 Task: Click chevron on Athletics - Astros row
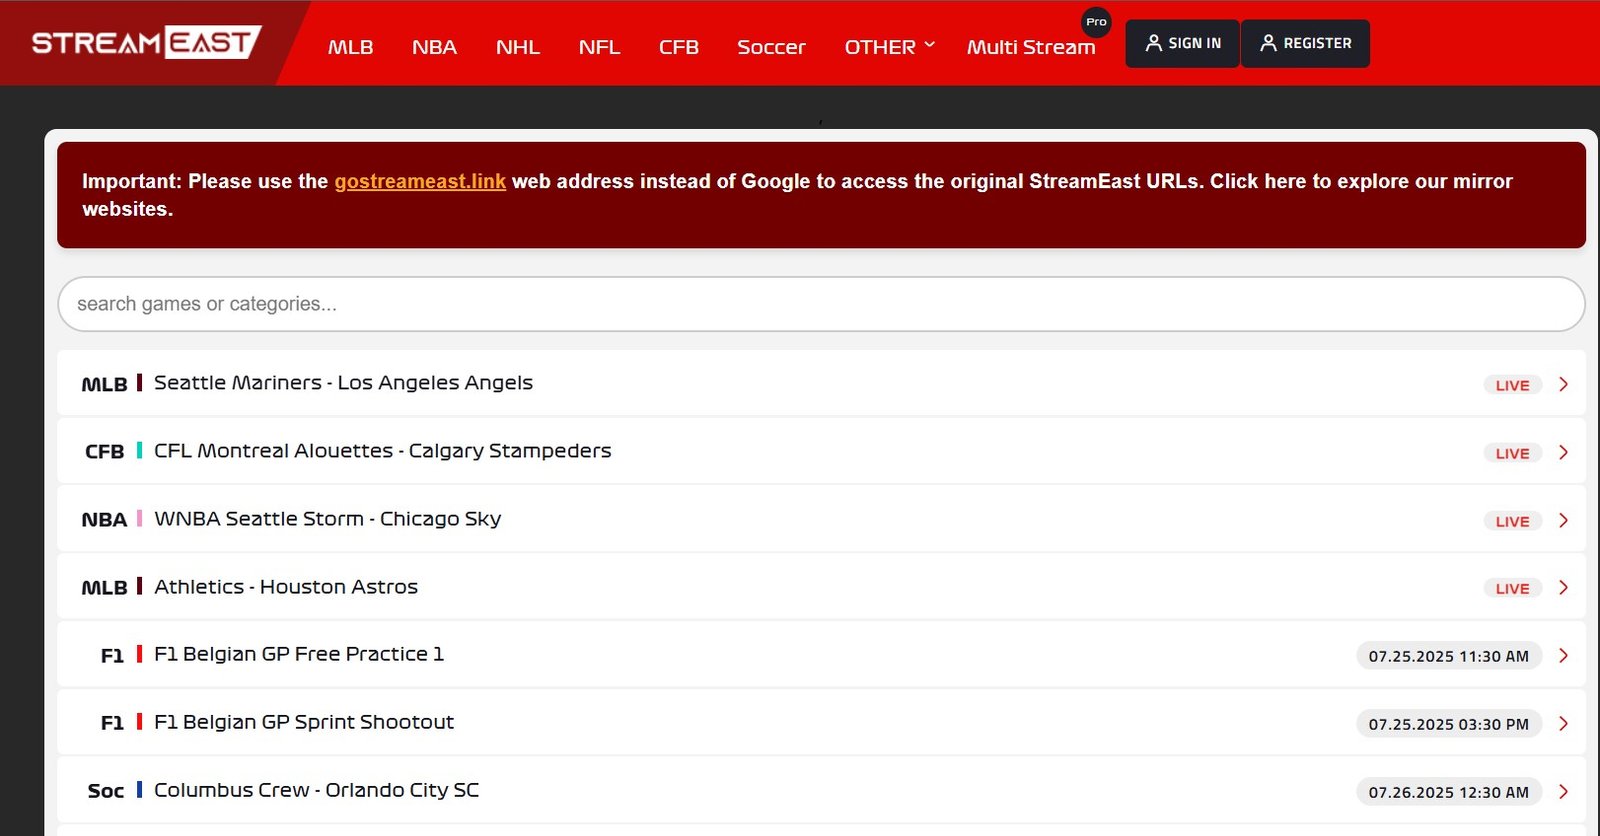[x=1563, y=588]
